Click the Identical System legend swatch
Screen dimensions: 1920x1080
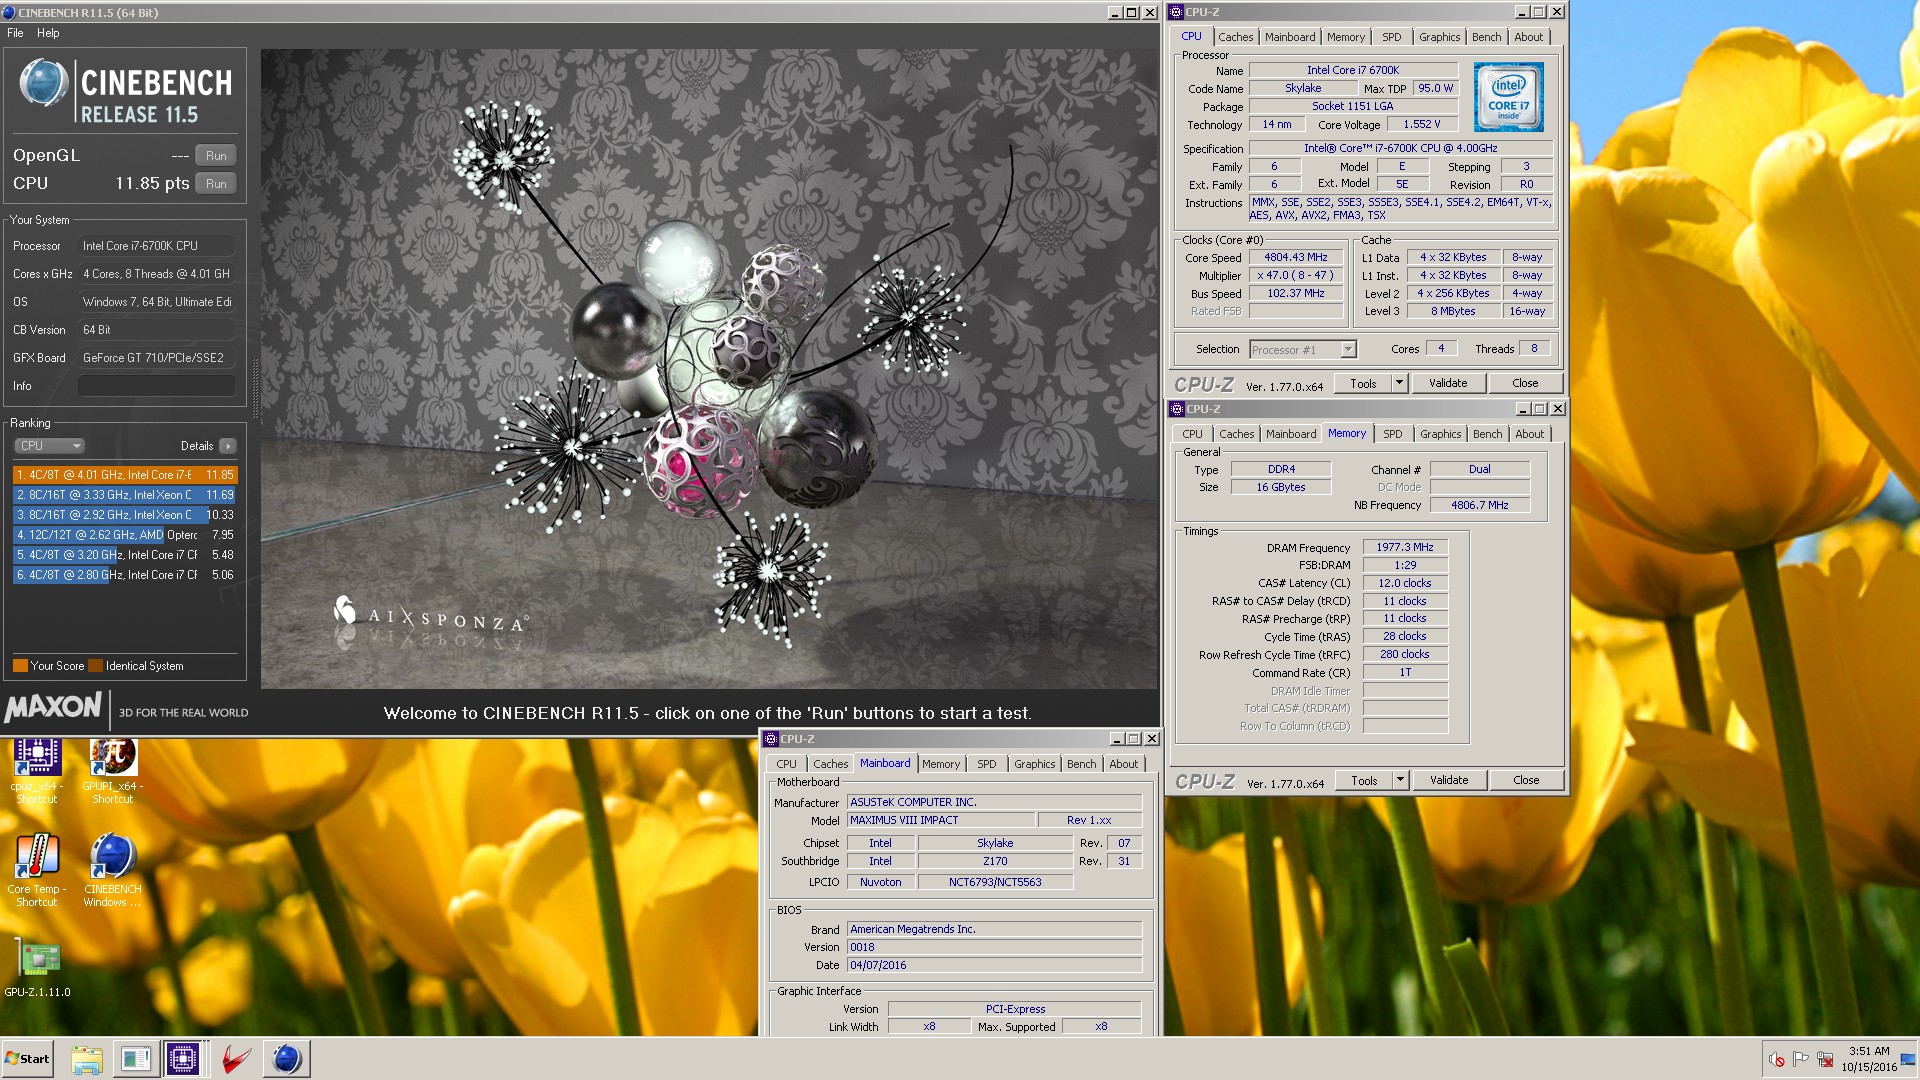tap(96, 666)
